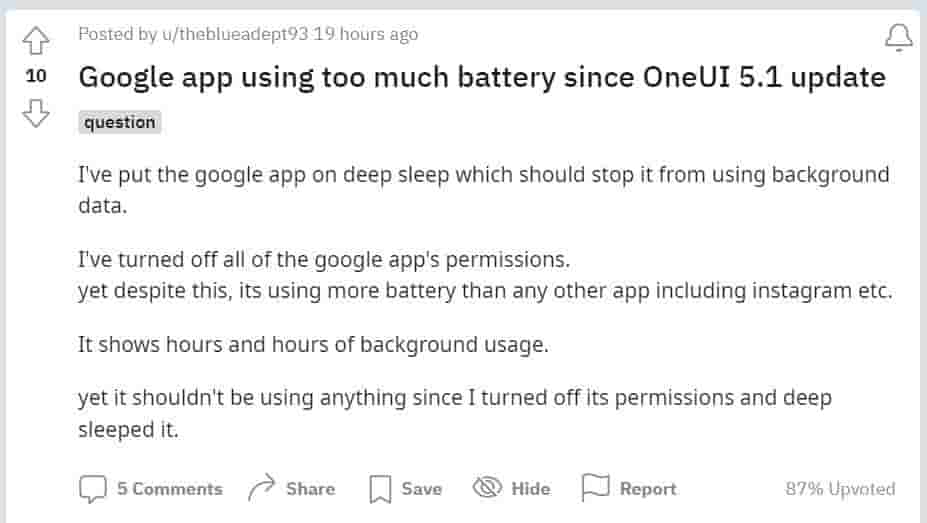Open the "5 Comments" text label
The width and height of the screenshot is (927, 523).
(170, 489)
